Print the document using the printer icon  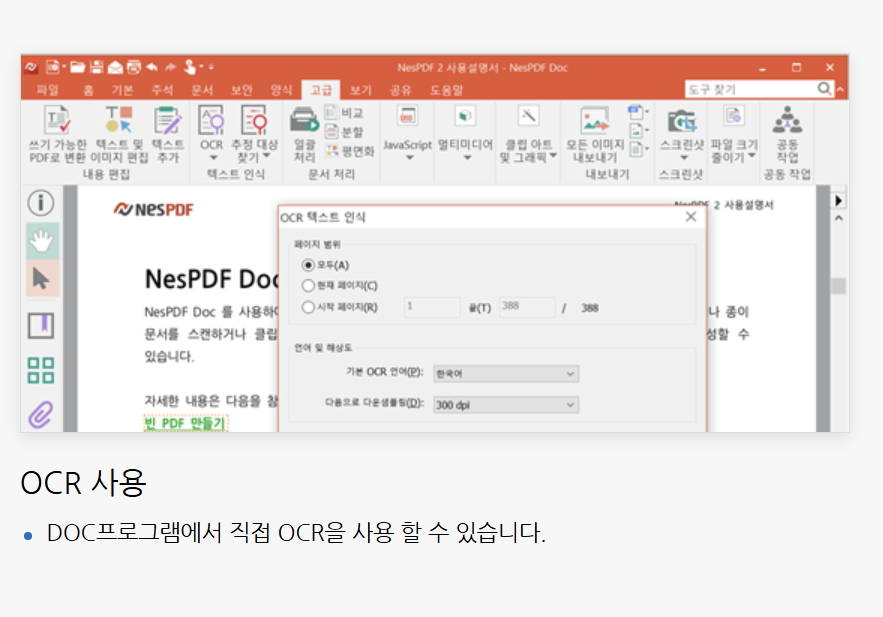coord(133,68)
